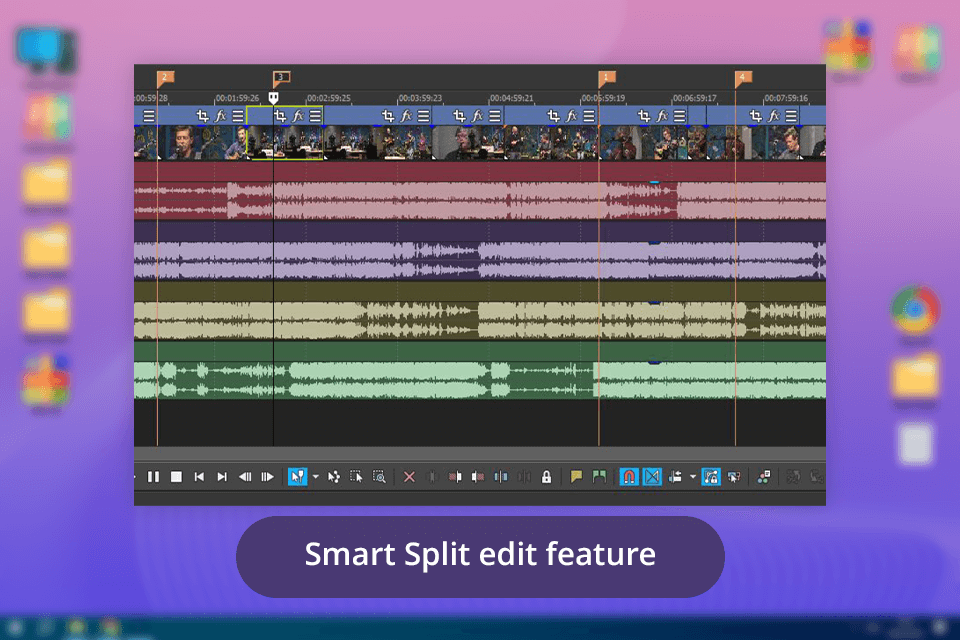Open the Normal edit tool dropdown arrow

315,476
